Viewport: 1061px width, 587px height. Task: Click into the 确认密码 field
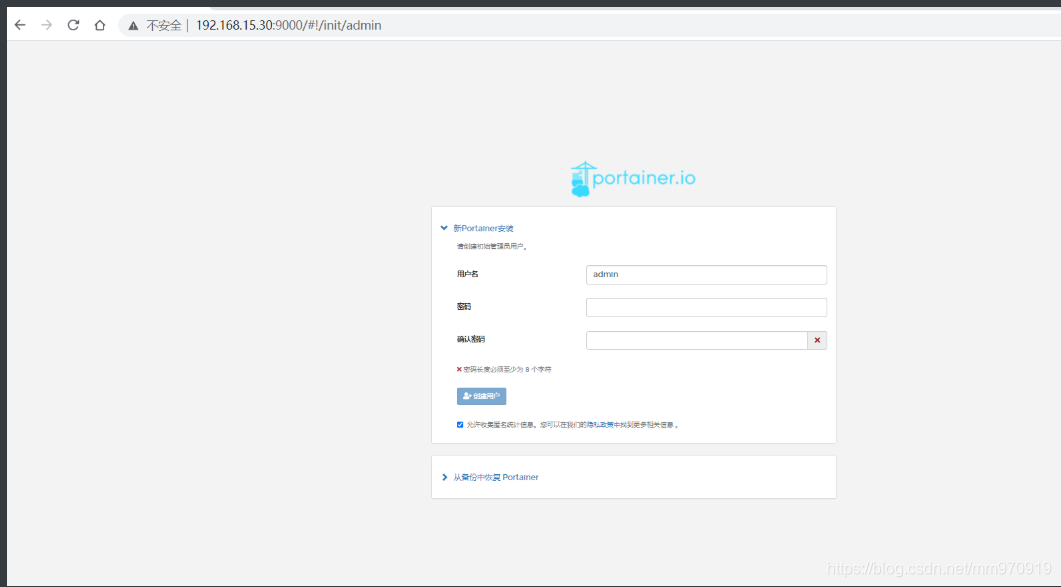point(696,341)
